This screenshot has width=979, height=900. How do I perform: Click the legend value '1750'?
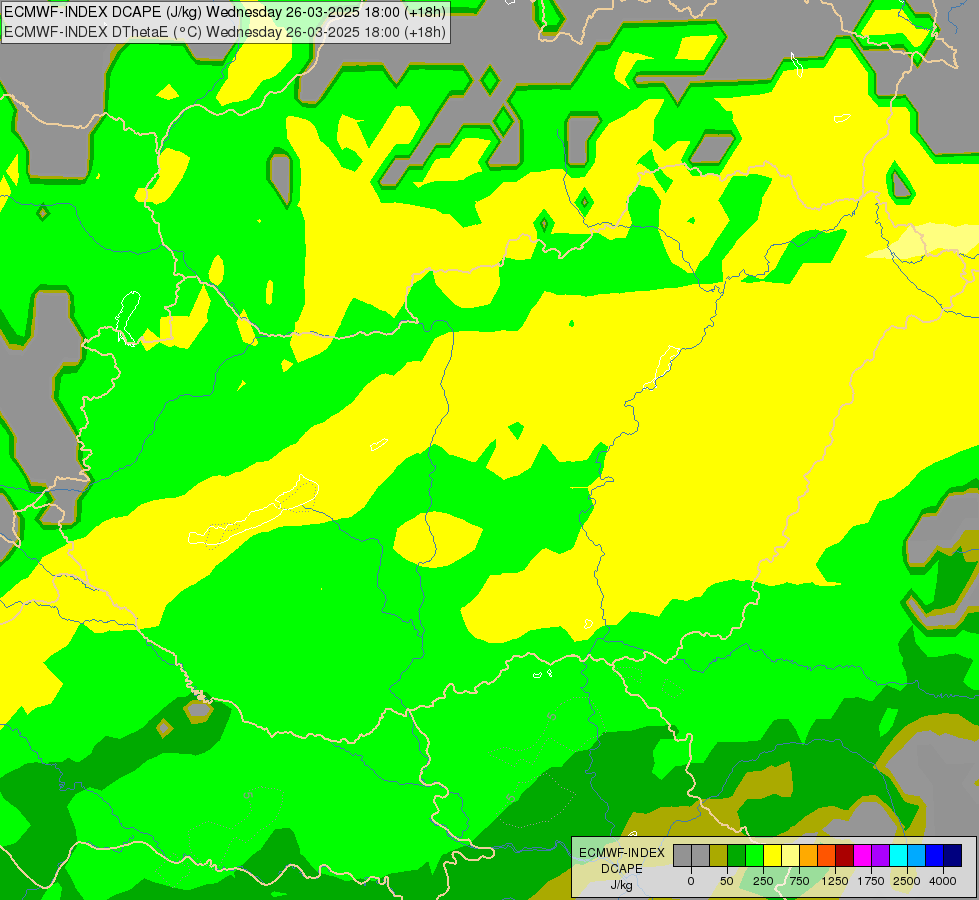pos(871,881)
